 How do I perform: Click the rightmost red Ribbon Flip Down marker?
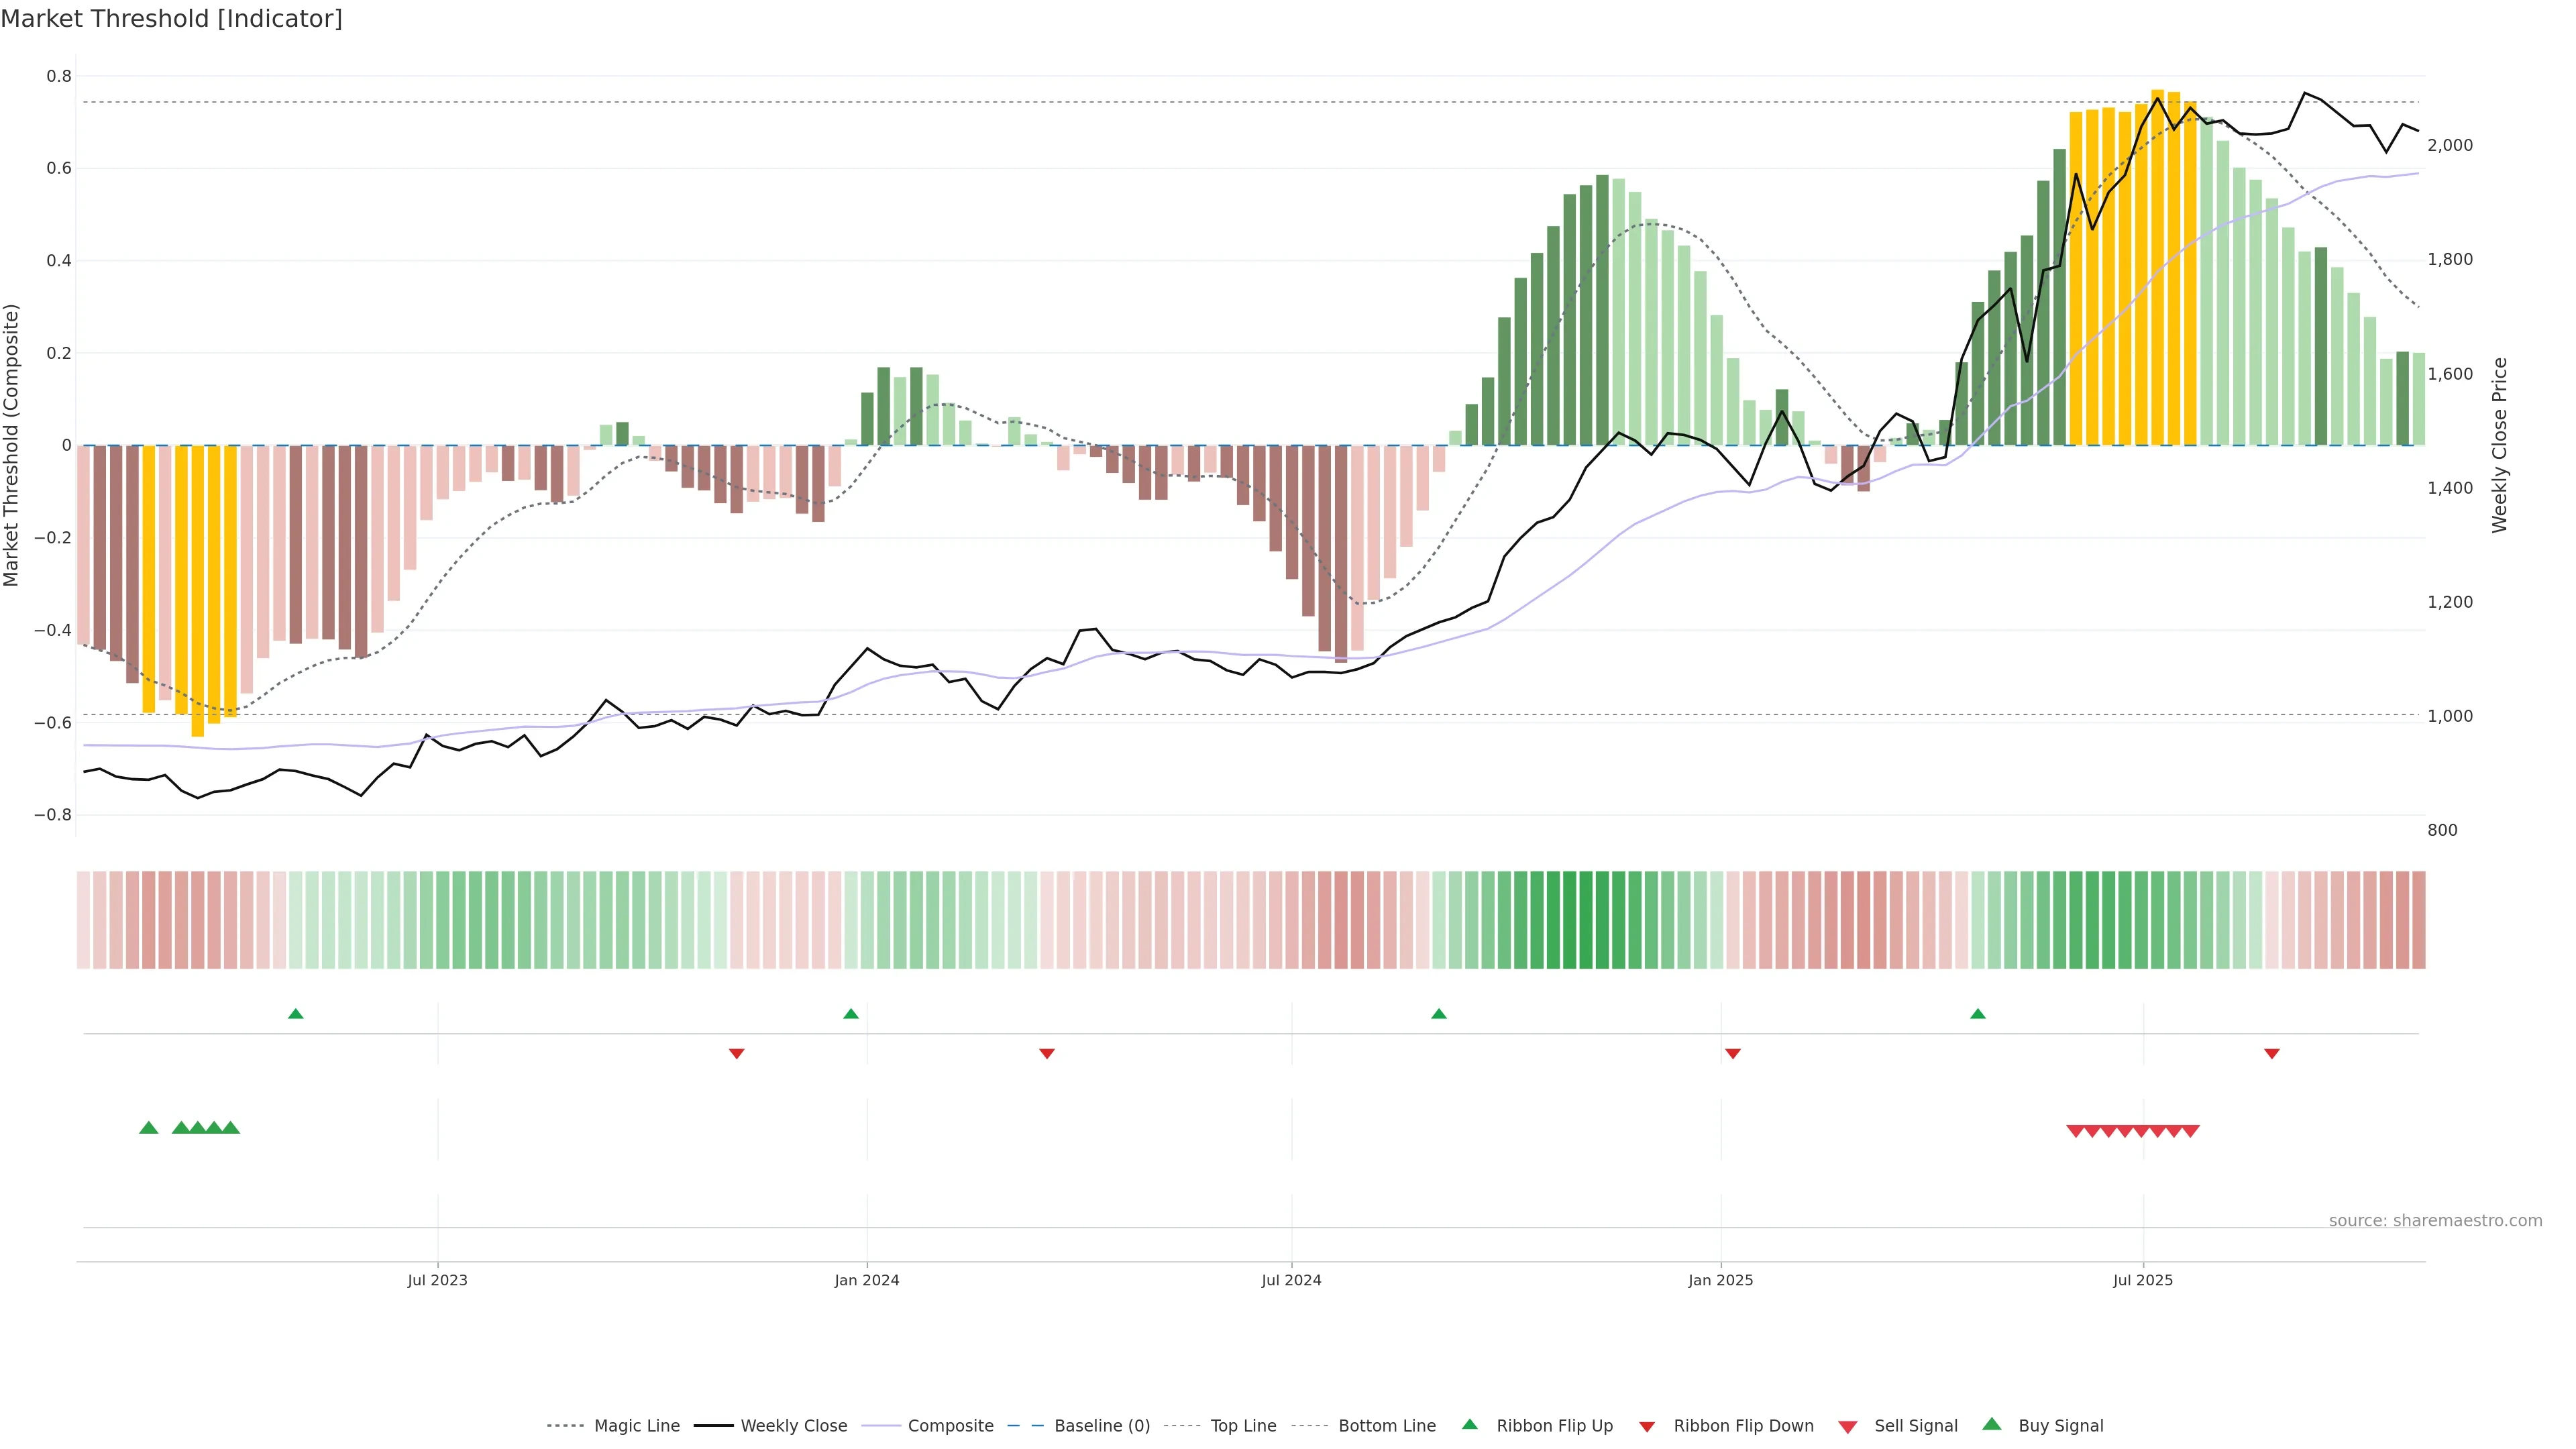coord(2272,1054)
